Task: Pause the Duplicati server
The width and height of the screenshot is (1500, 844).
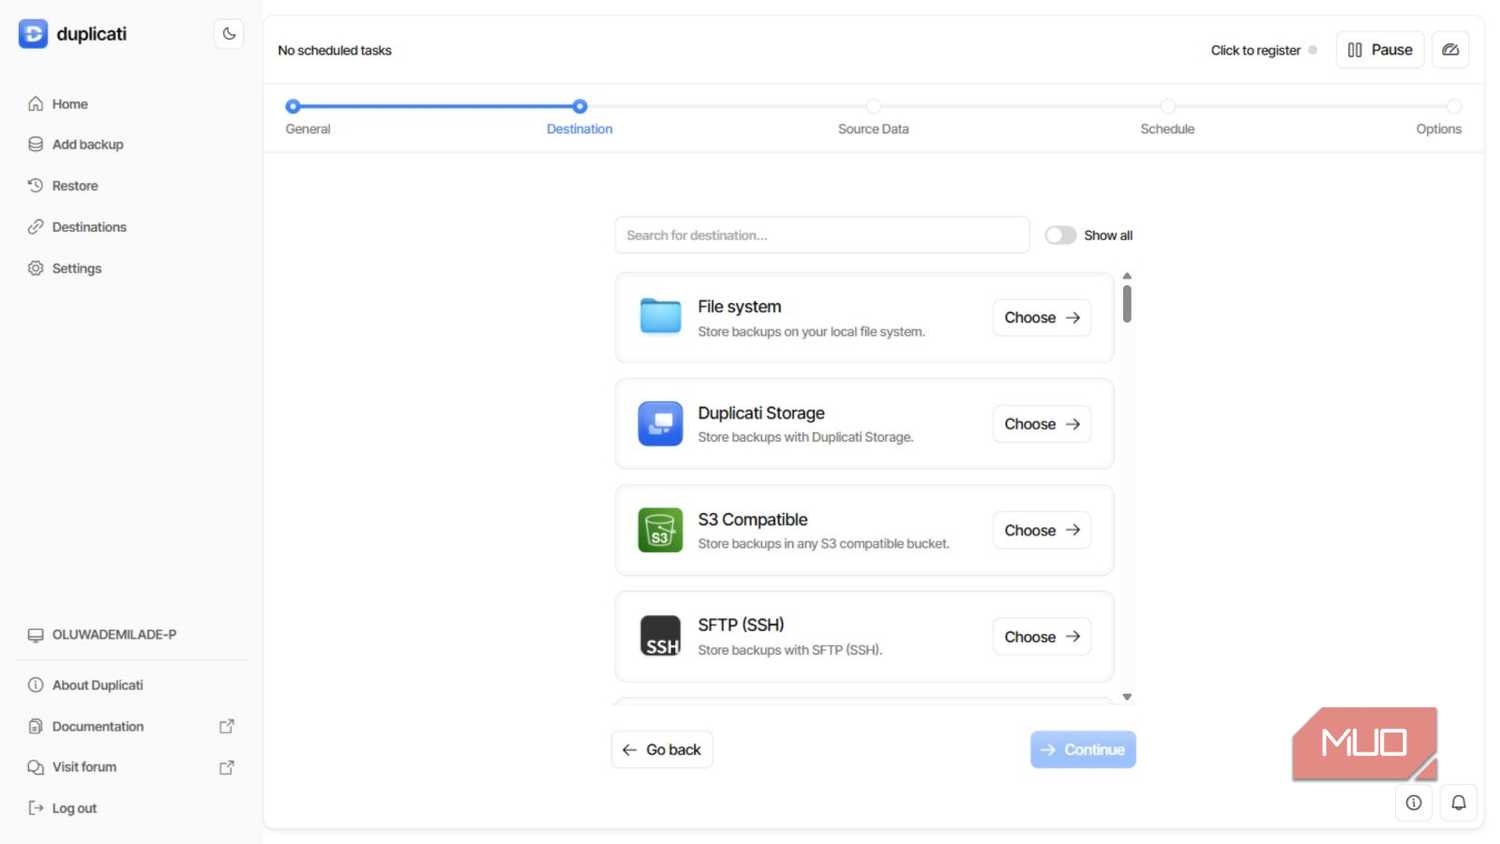Action: [1380, 50]
